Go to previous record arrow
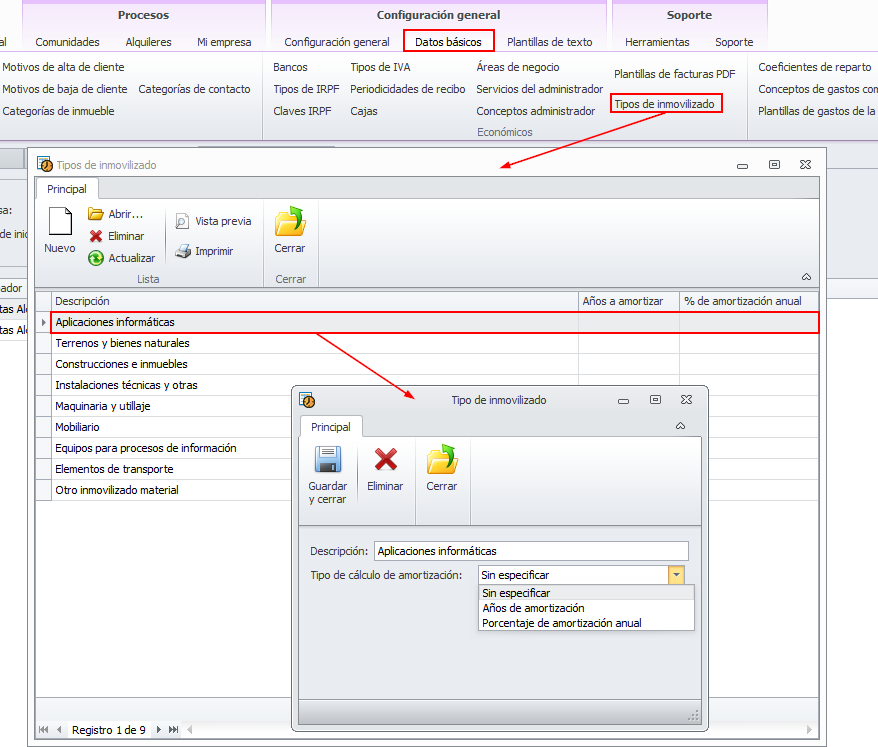The height and width of the screenshot is (747, 878). pyautogui.click(x=59, y=729)
